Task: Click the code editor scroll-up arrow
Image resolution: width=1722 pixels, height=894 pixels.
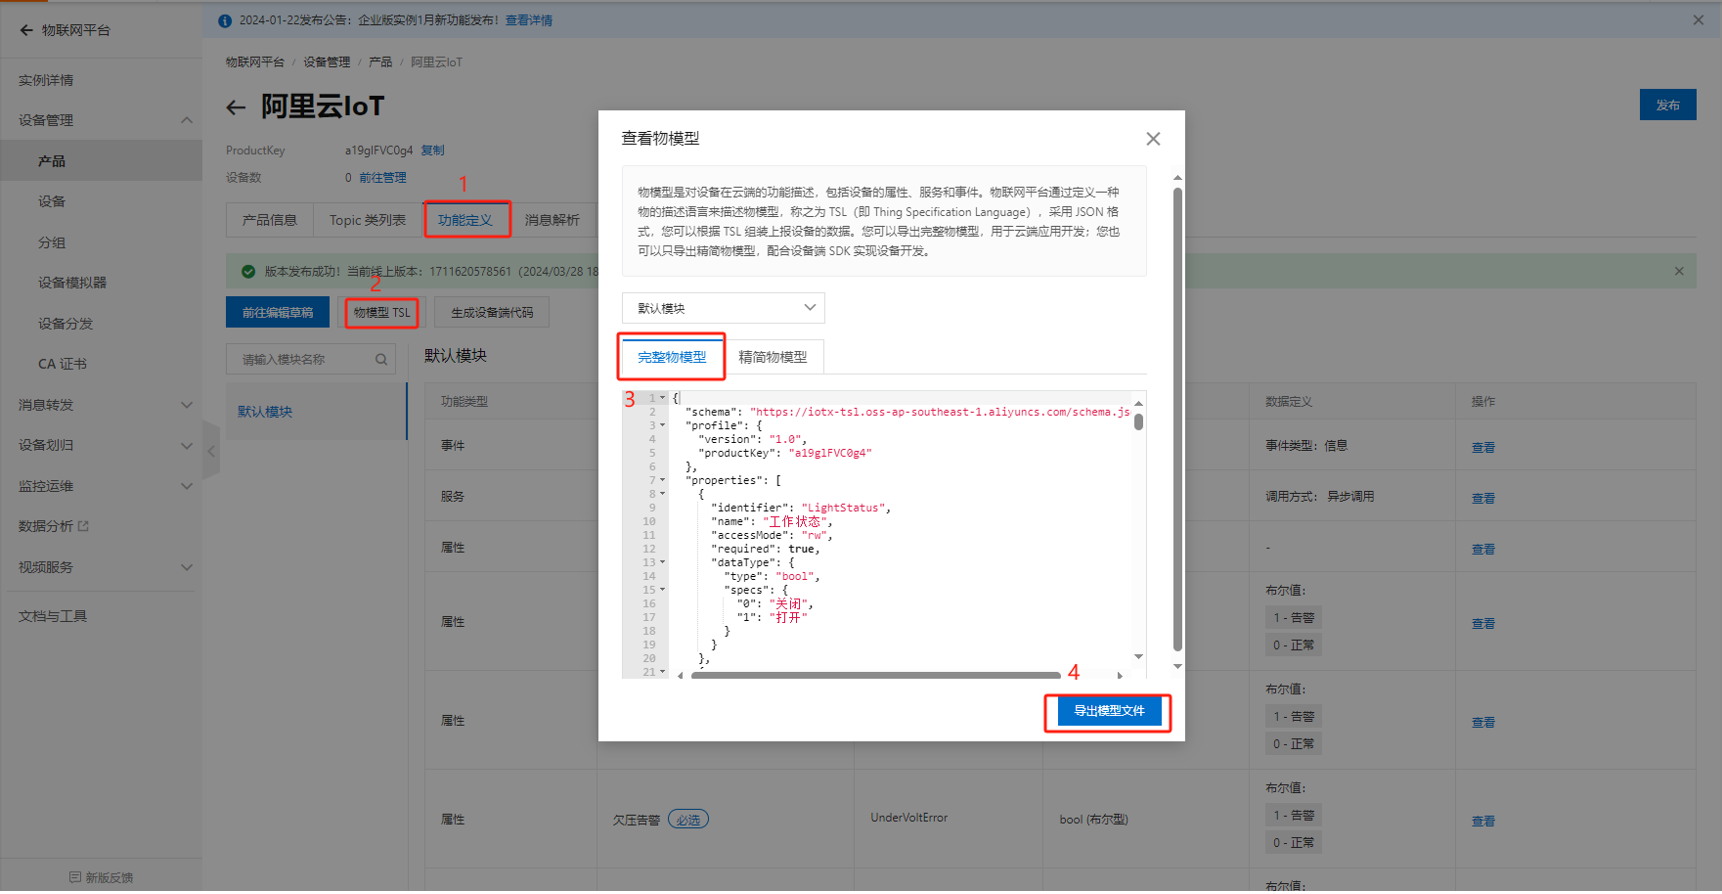Action: pyautogui.click(x=1138, y=403)
